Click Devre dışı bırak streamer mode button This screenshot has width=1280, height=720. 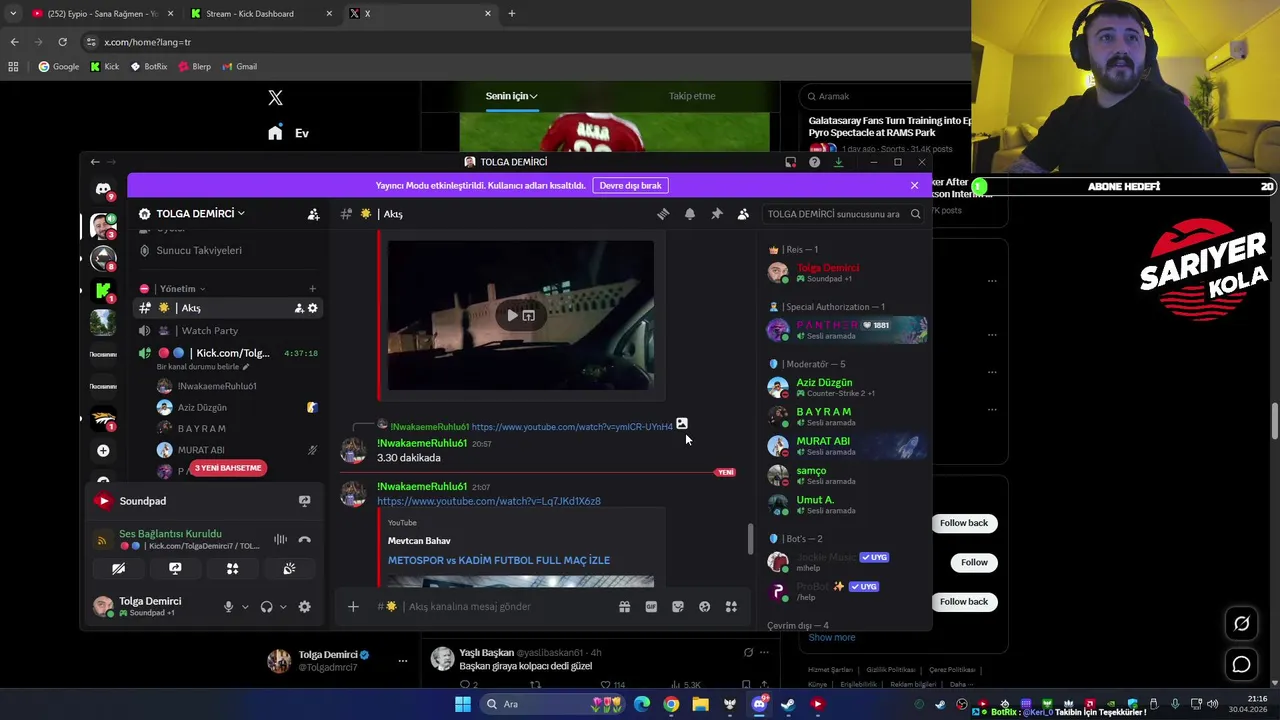(x=630, y=185)
